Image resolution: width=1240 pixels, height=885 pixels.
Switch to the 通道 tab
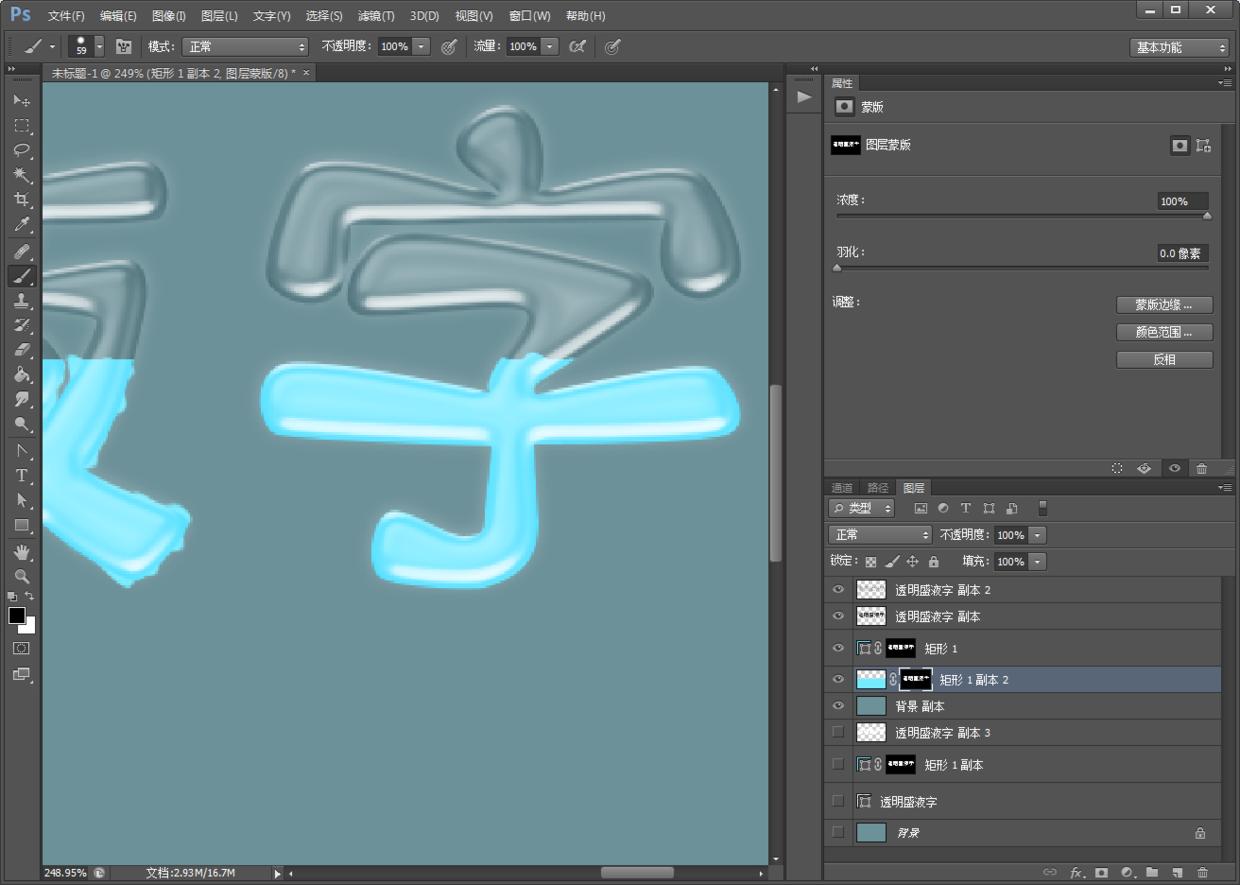[x=842, y=488]
